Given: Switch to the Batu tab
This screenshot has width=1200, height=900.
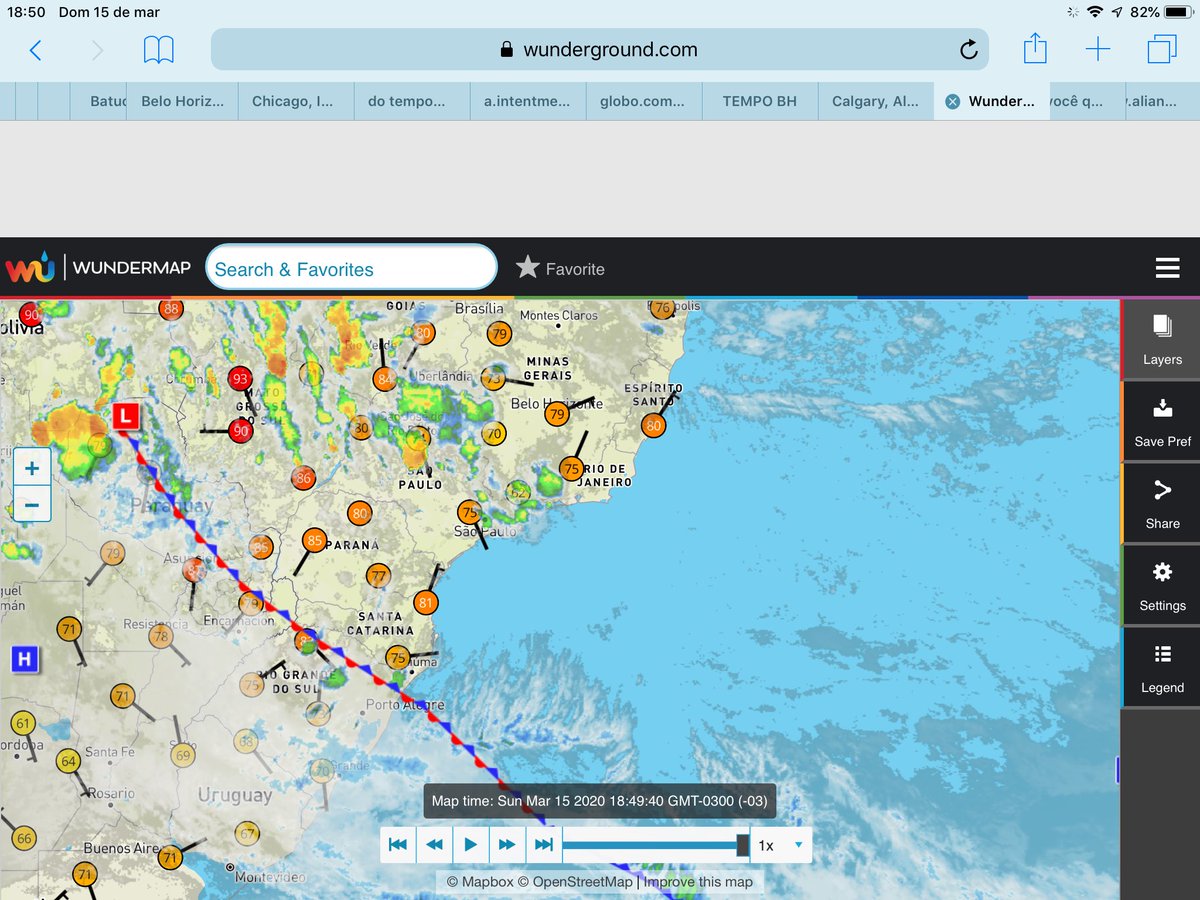Looking at the screenshot, I should [x=99, y=101].
